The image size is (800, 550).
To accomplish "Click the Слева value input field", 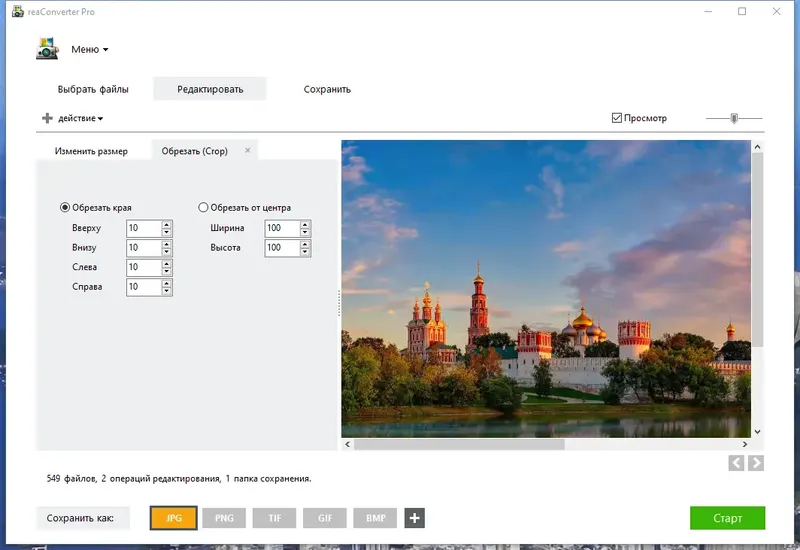I will pyautogui.click(x=144, y=267).
